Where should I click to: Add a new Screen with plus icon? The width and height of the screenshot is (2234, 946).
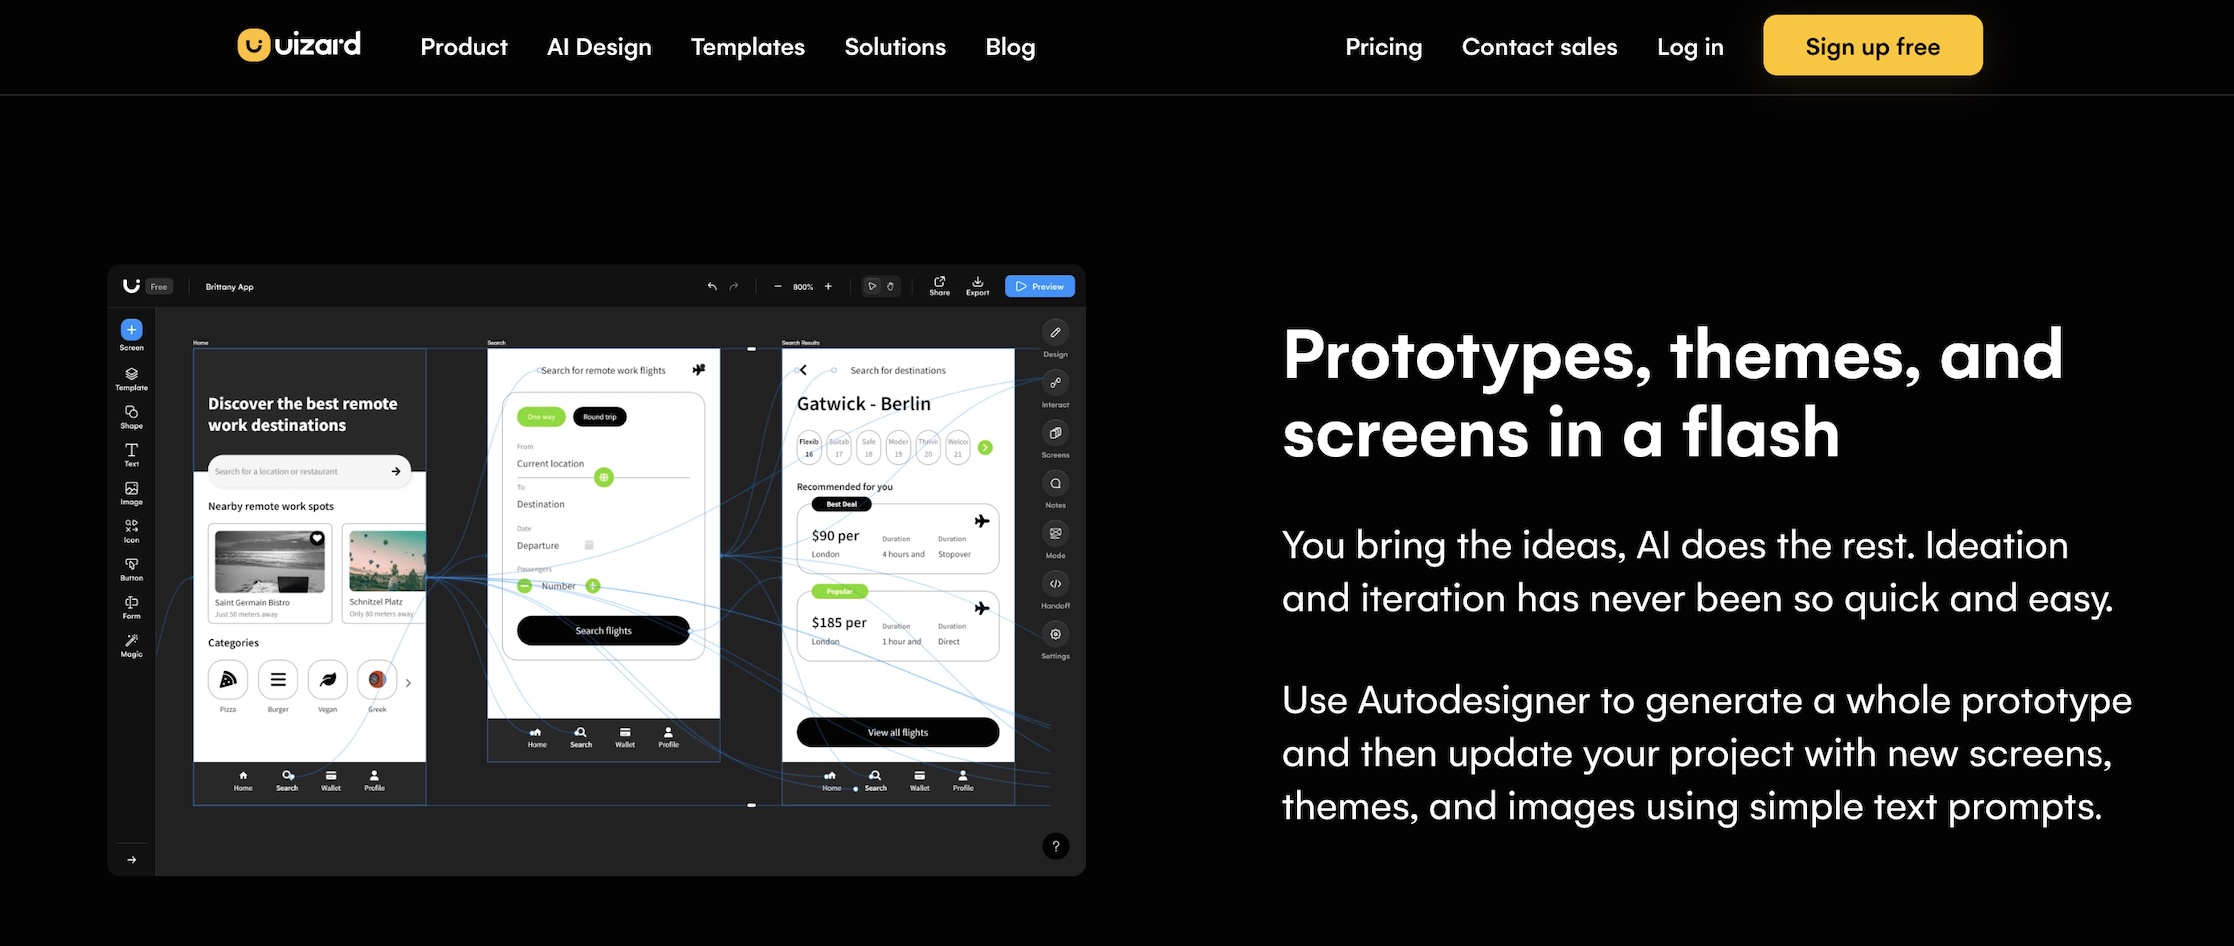click(x=131, y=330)
